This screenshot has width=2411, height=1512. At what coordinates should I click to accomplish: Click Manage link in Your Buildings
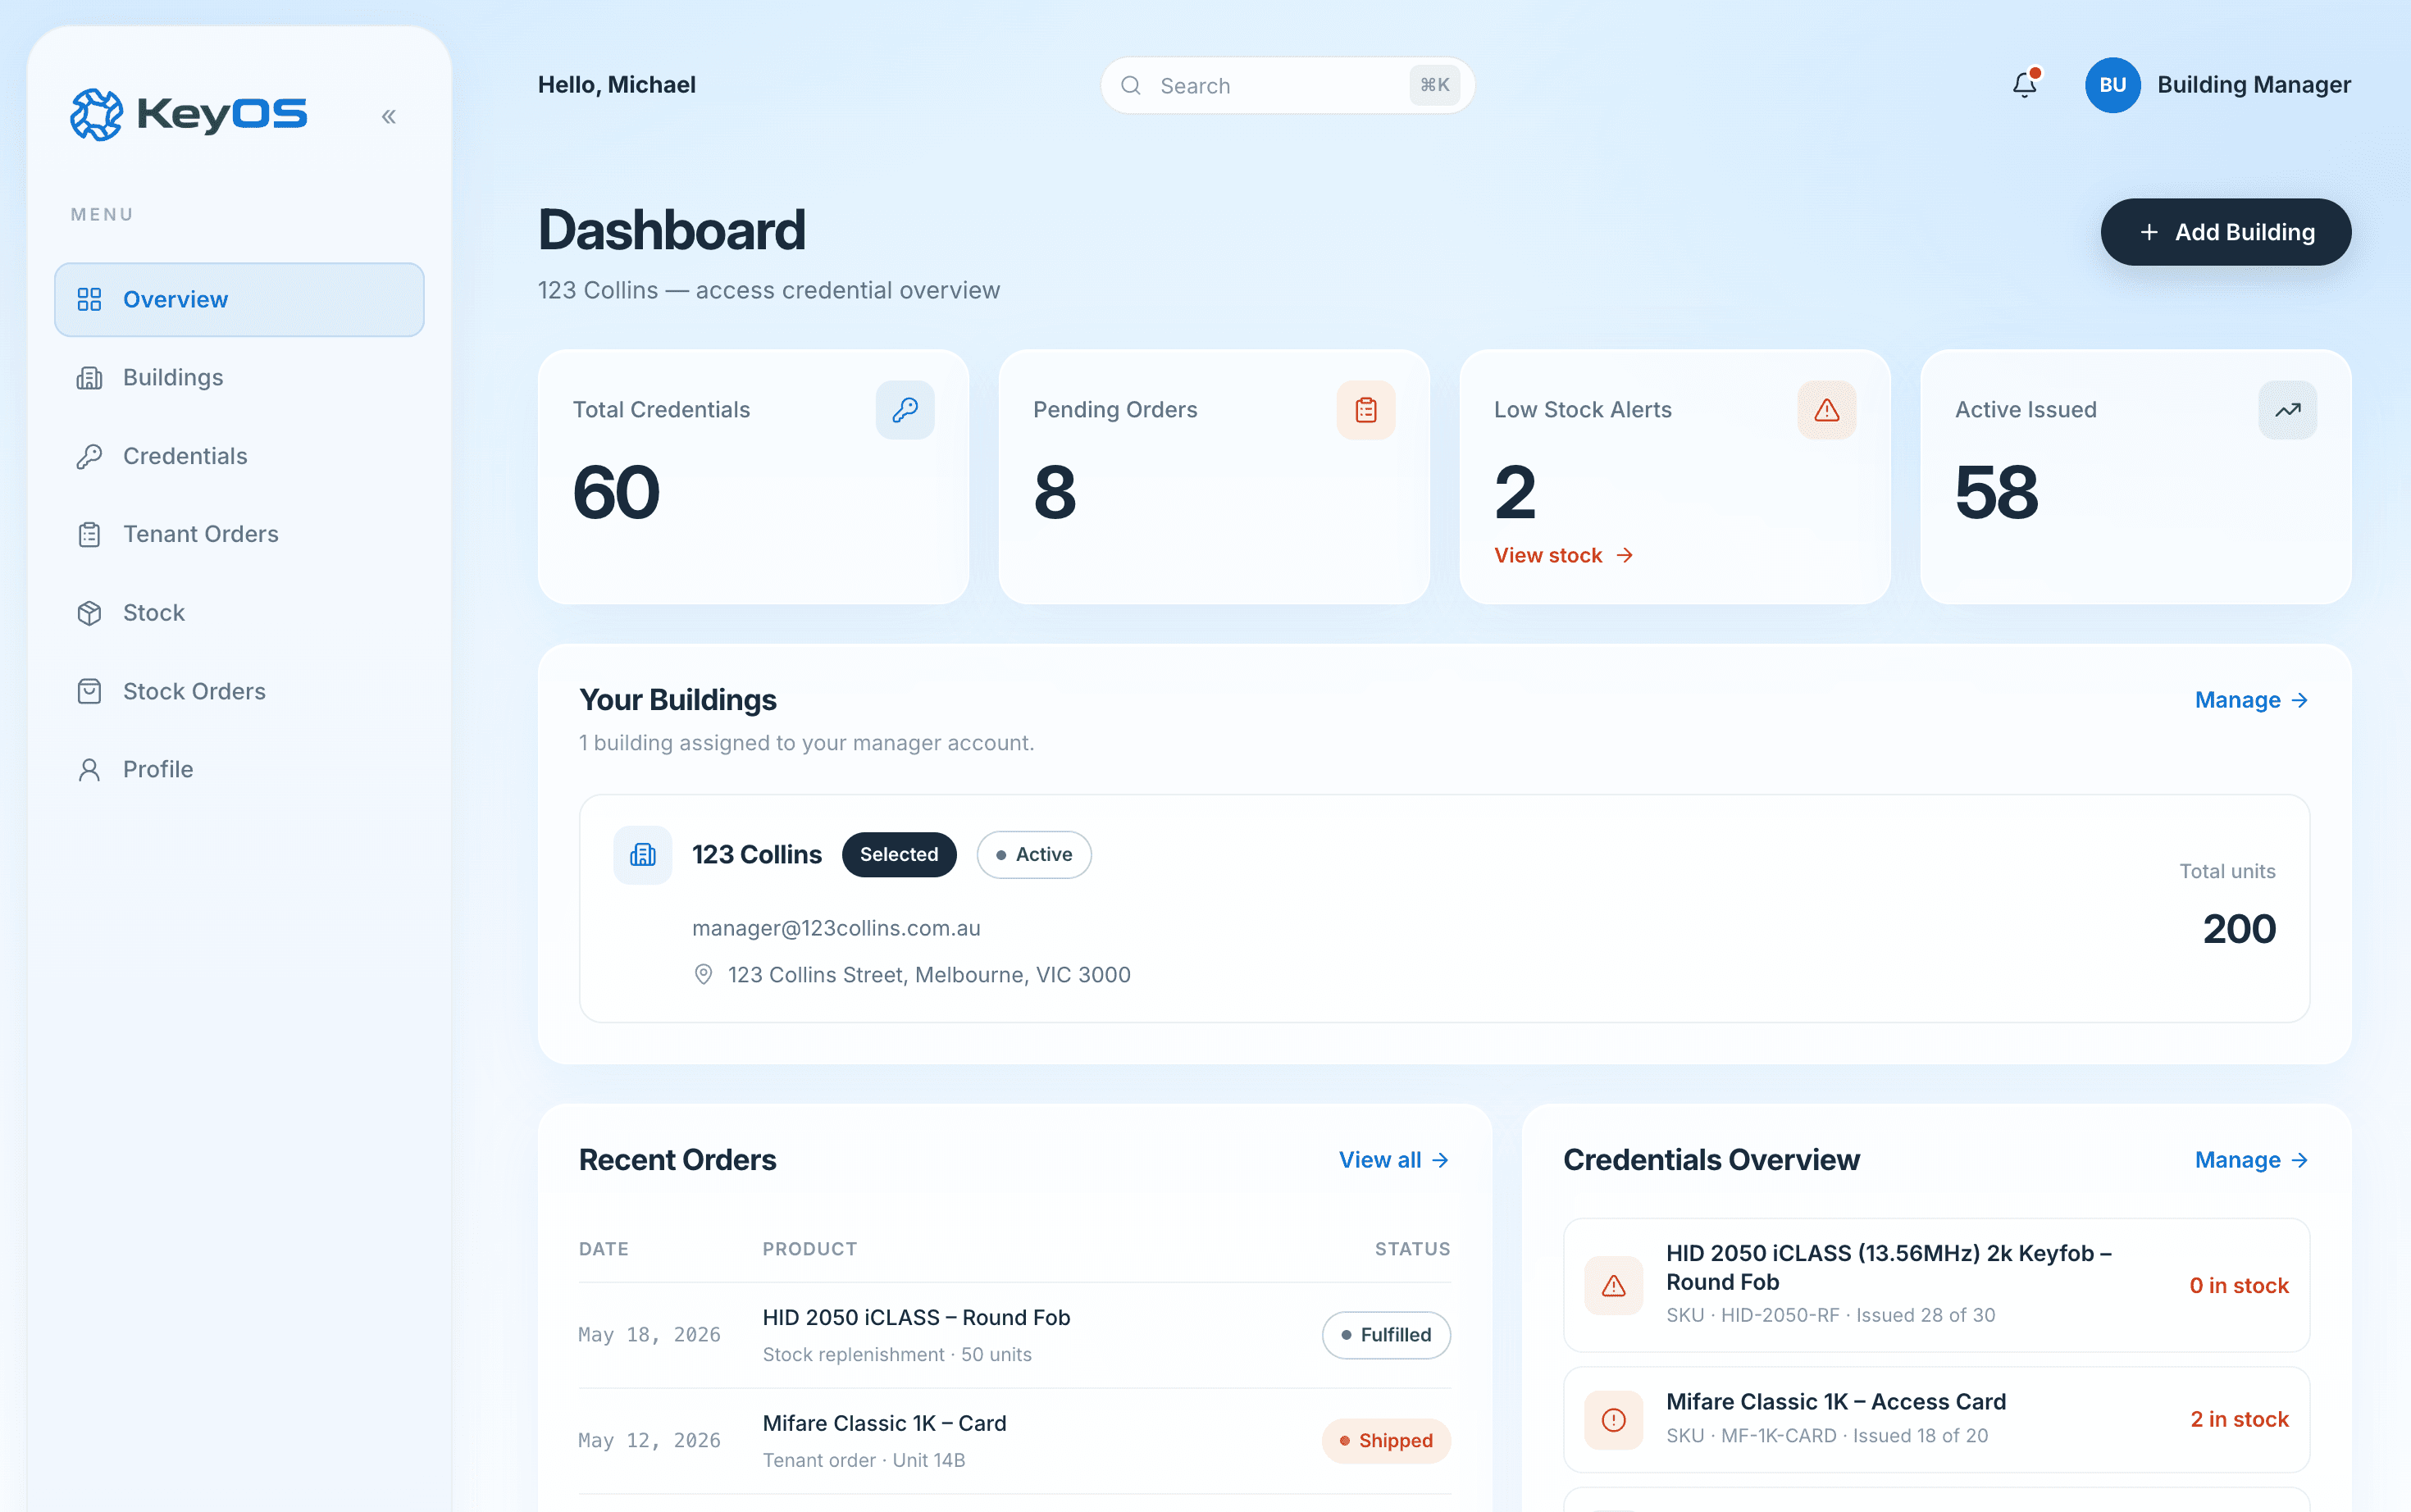[x=2250, y=700]
